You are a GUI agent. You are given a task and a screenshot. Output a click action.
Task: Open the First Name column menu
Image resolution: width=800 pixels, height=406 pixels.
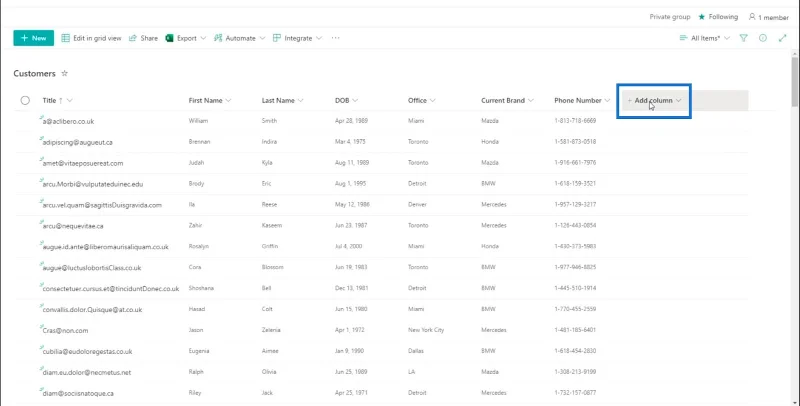coord(210,100)
